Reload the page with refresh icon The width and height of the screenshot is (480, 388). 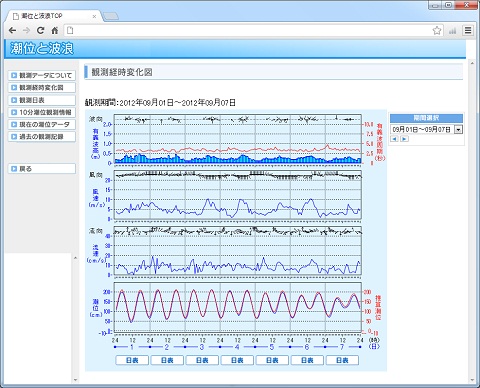click(41, 31)
